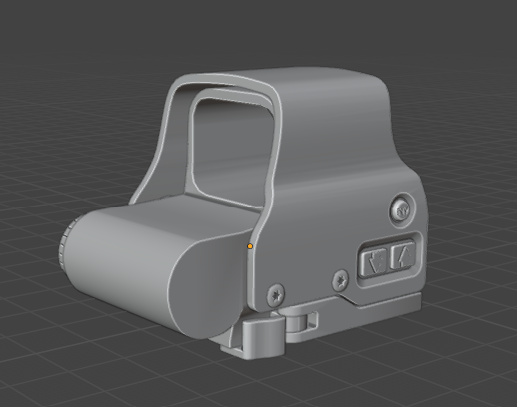Click the orange object origin dot
The height and width of the screenshot is (407, 517).
click(250, 246)
